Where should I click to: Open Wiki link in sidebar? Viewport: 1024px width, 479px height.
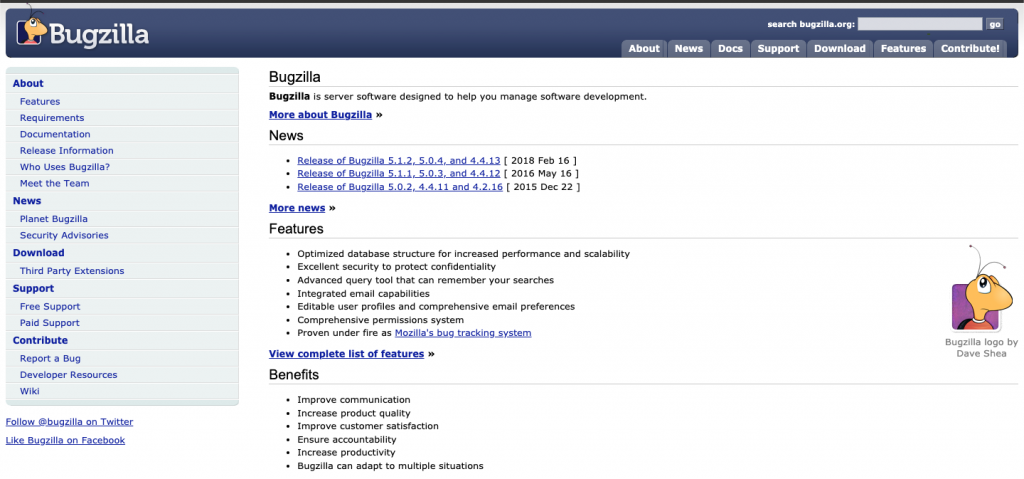[29, 391]
